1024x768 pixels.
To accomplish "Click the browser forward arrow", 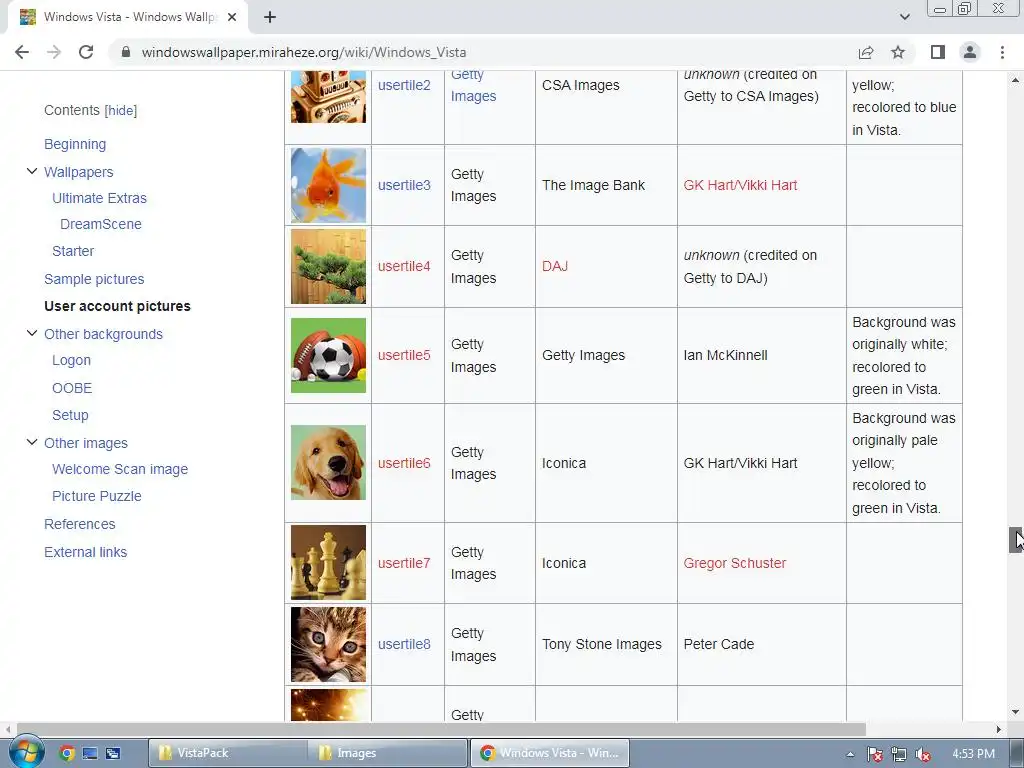I will point(54,52).
